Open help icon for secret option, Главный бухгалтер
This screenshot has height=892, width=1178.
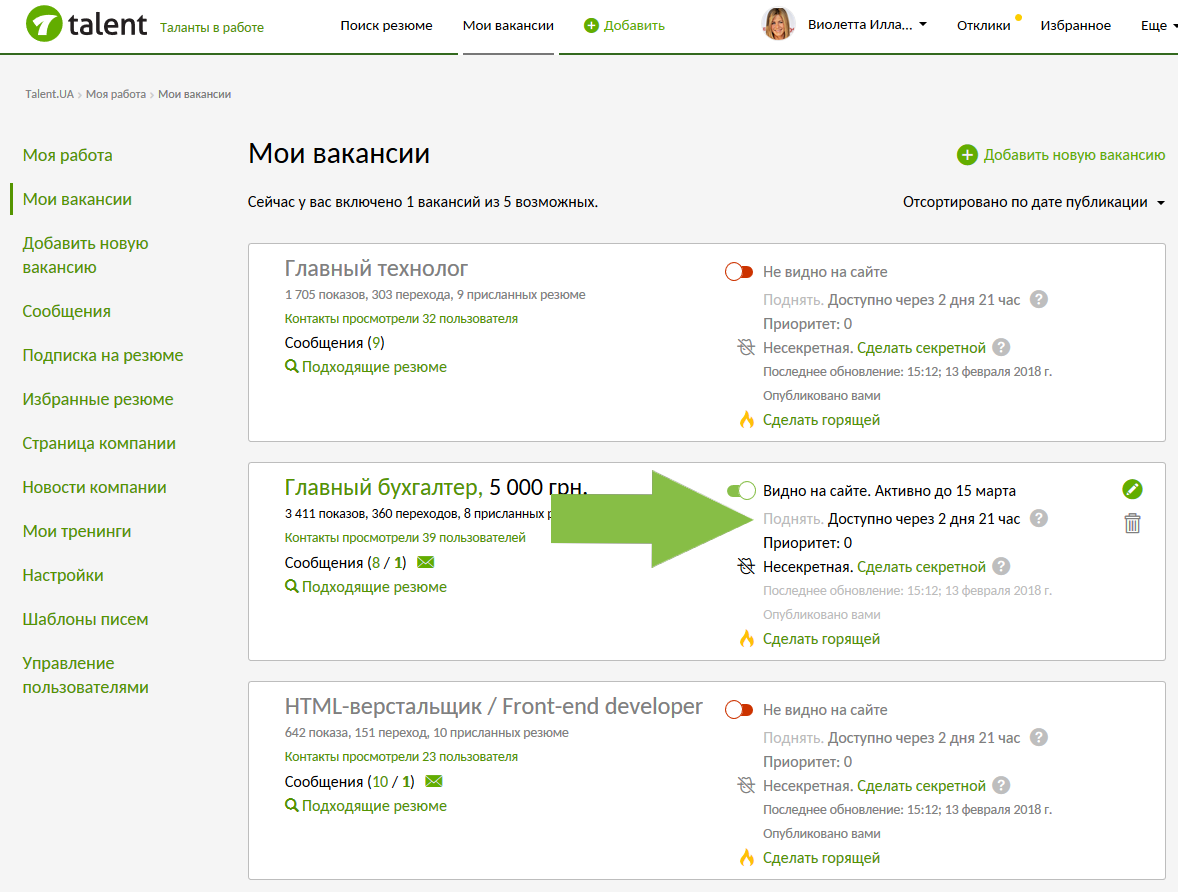1001,567
